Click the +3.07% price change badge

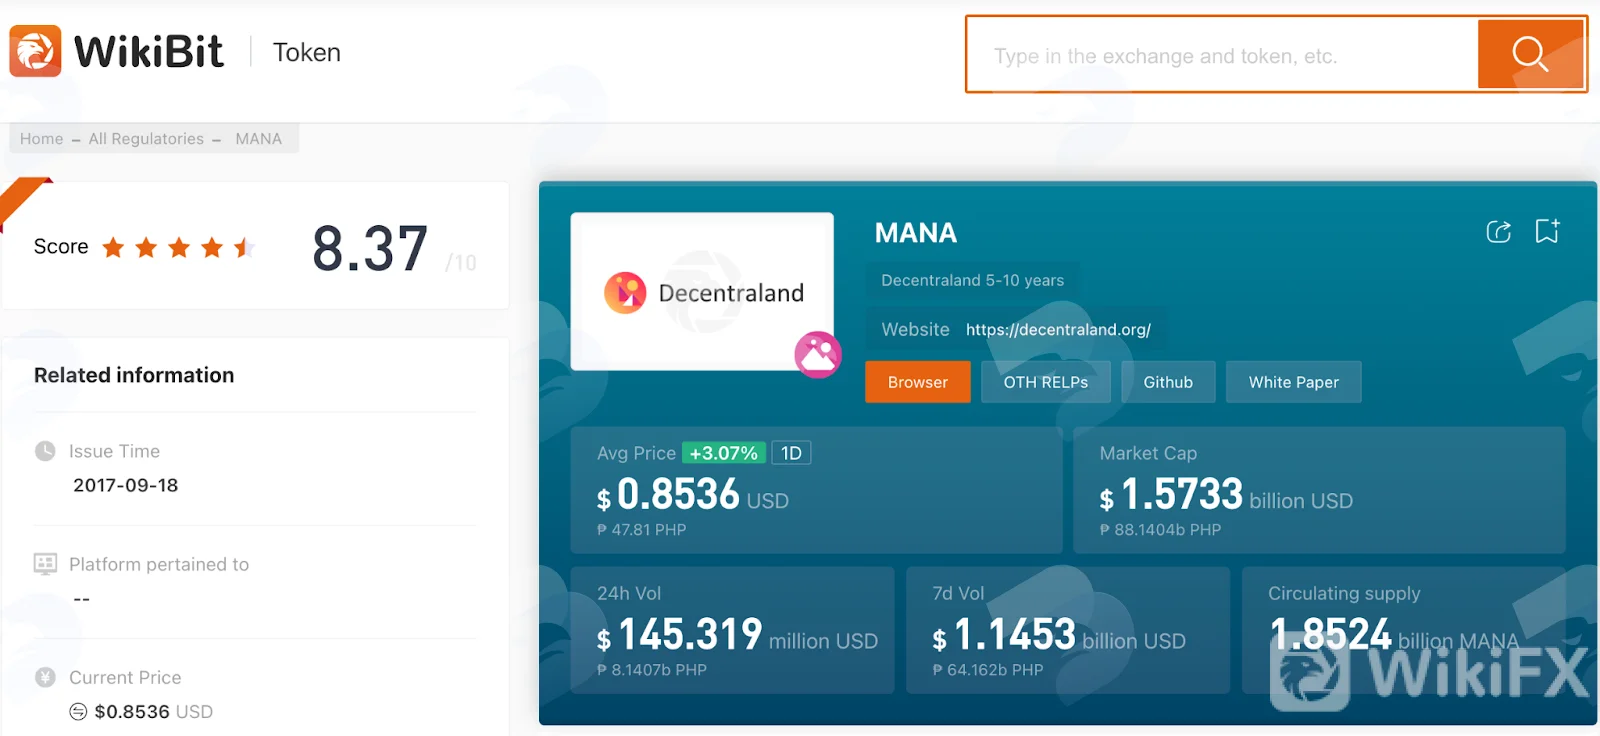pyautogui.click(x=724, y=453)
